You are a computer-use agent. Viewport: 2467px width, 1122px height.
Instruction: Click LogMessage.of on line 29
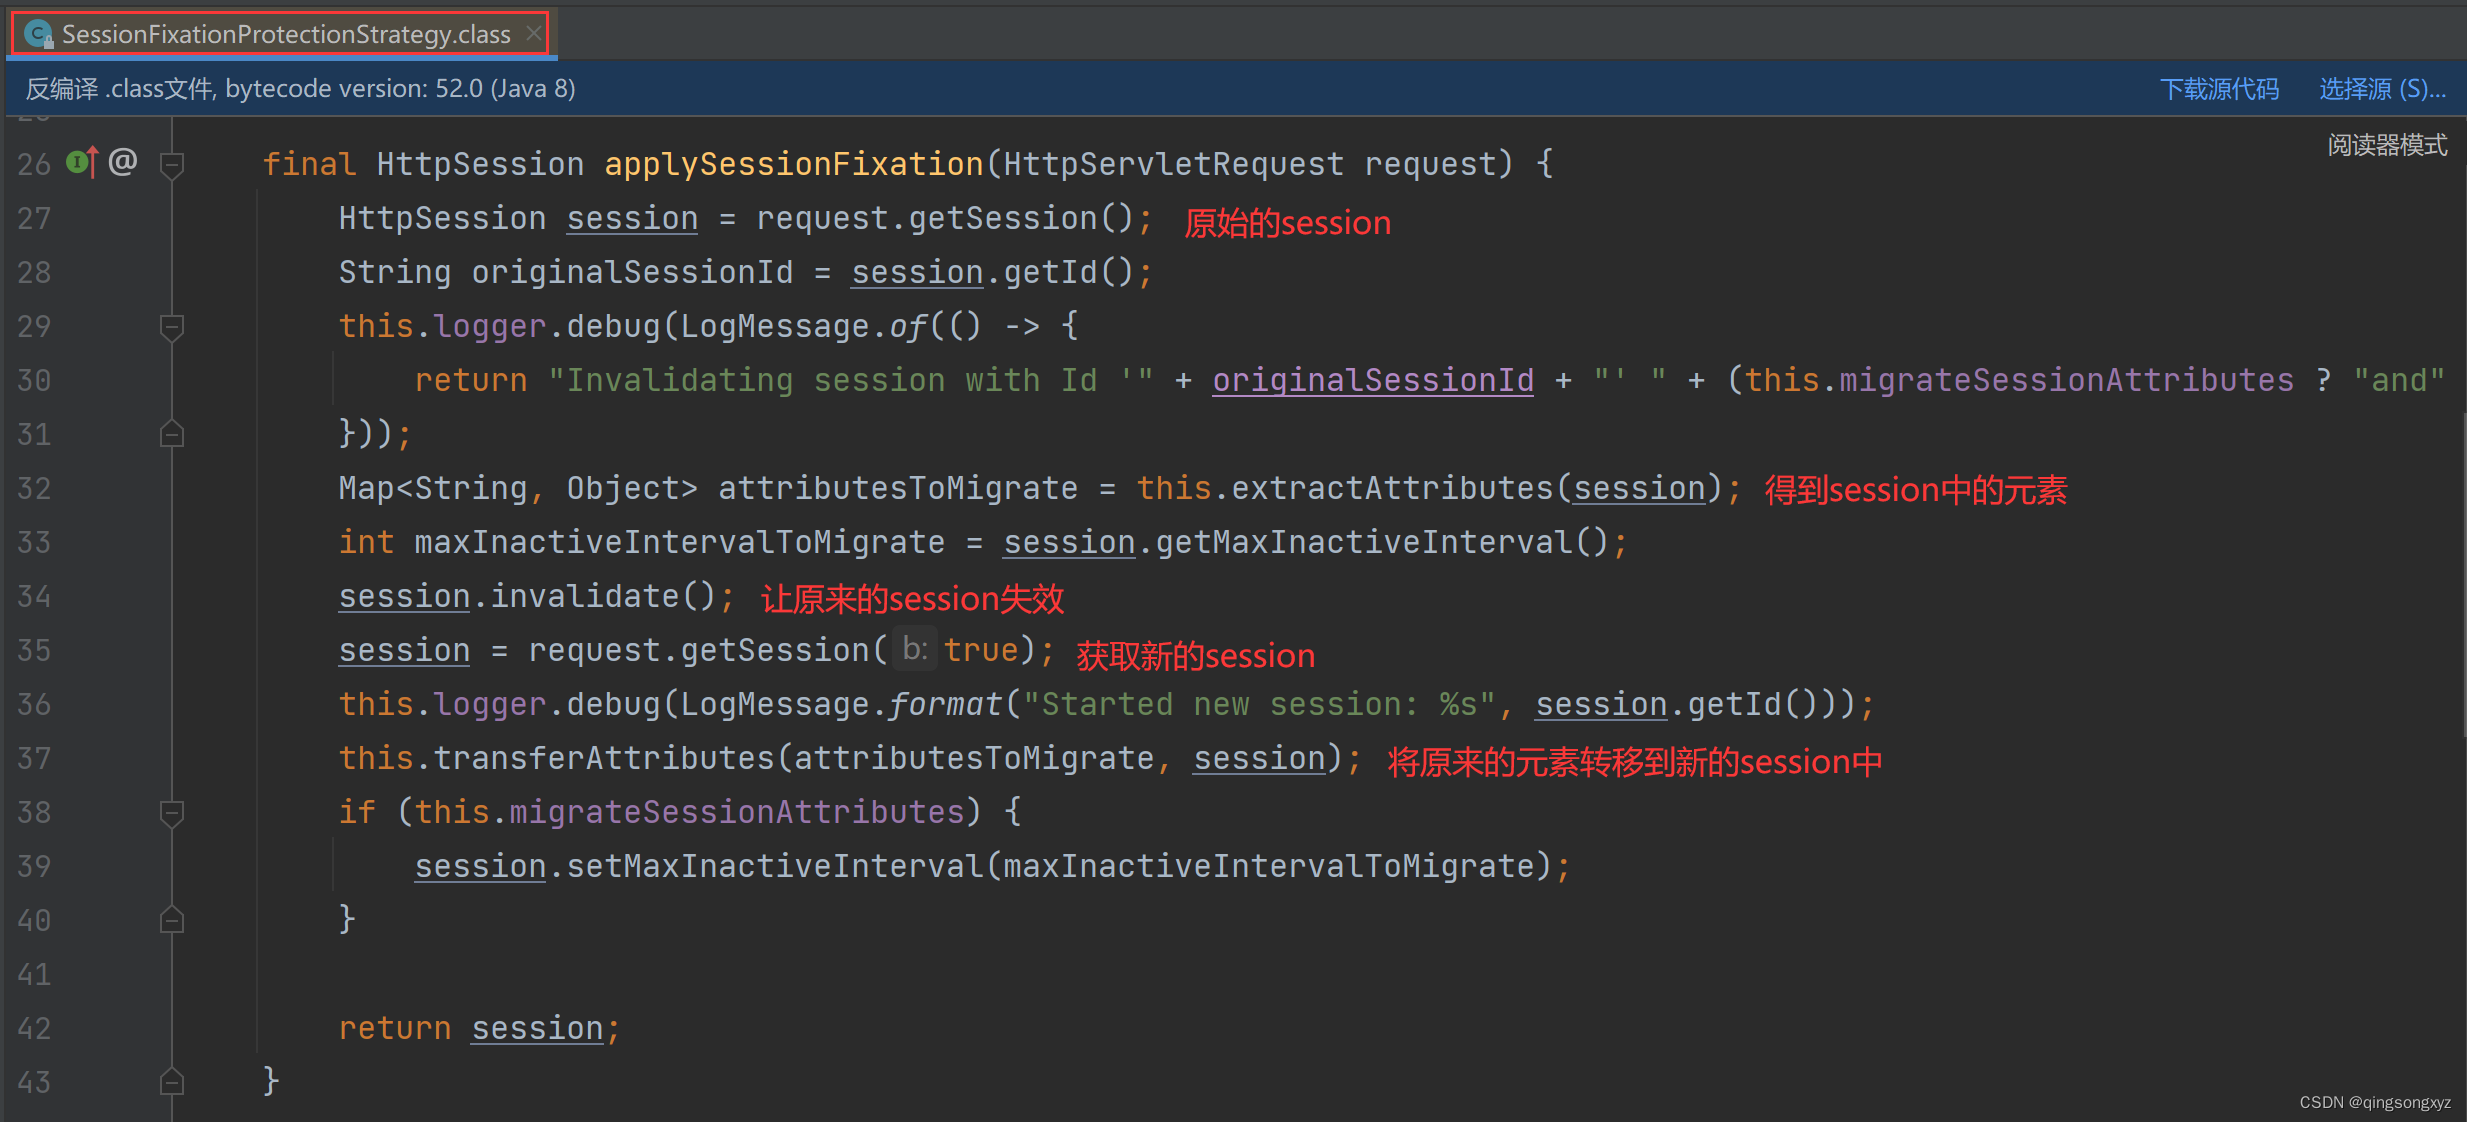[803, 326]
